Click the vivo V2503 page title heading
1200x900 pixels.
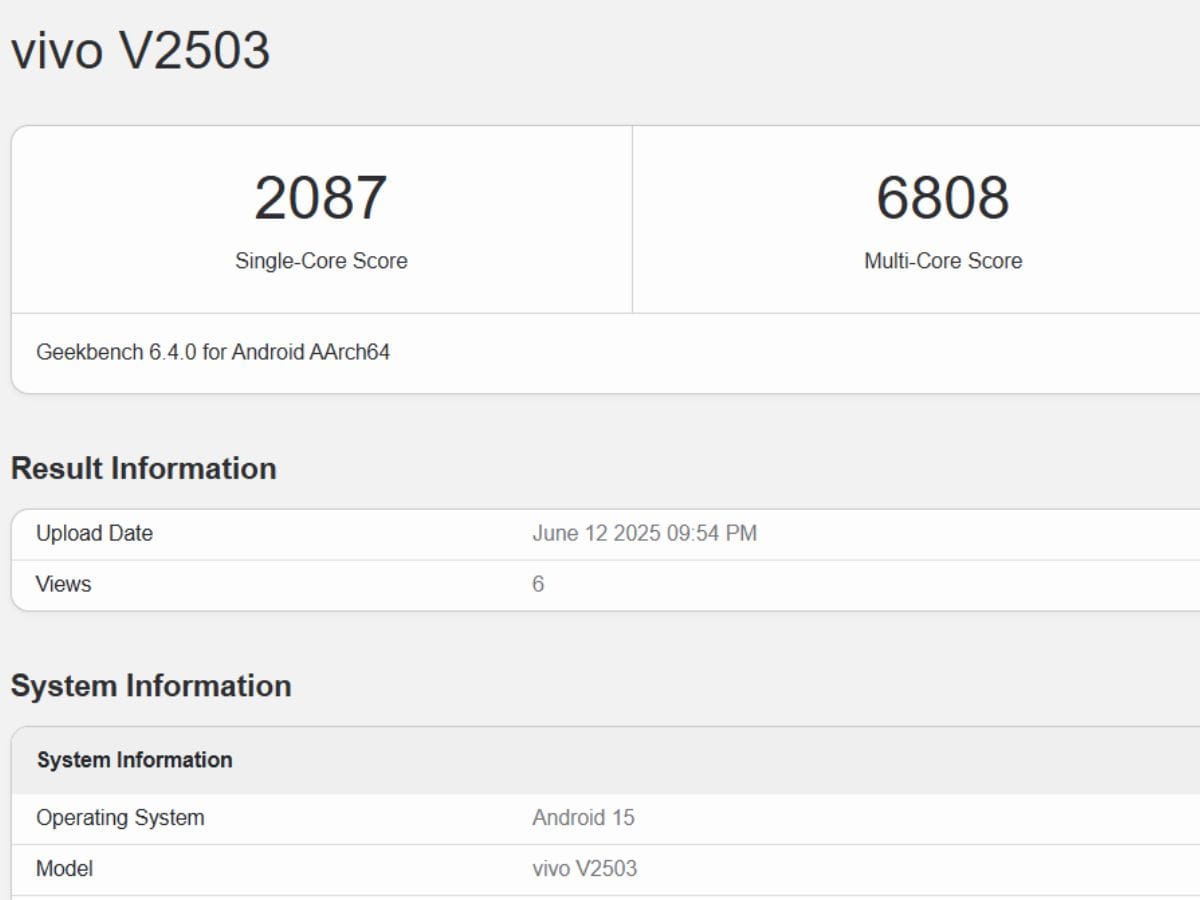pyautogui.click(x=140, y=50)
